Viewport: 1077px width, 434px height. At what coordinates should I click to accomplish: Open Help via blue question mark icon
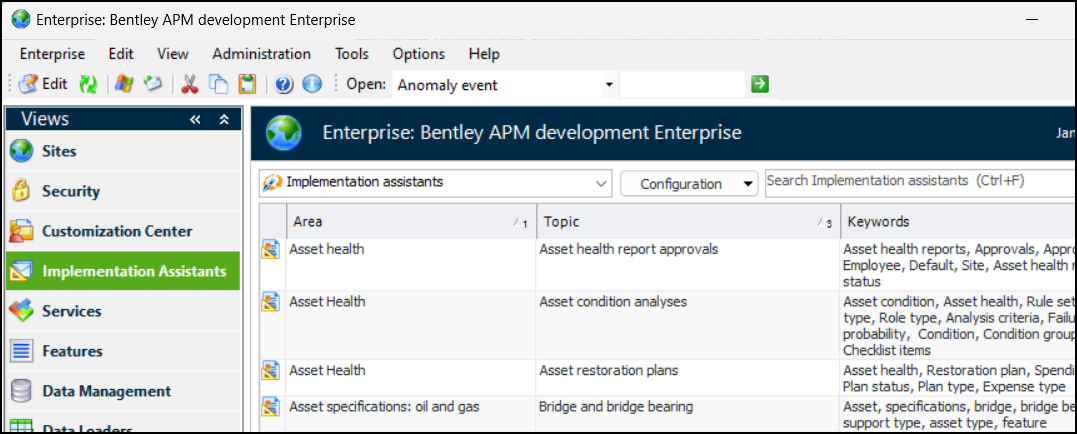pyautogui.click(x=284, y=85)
